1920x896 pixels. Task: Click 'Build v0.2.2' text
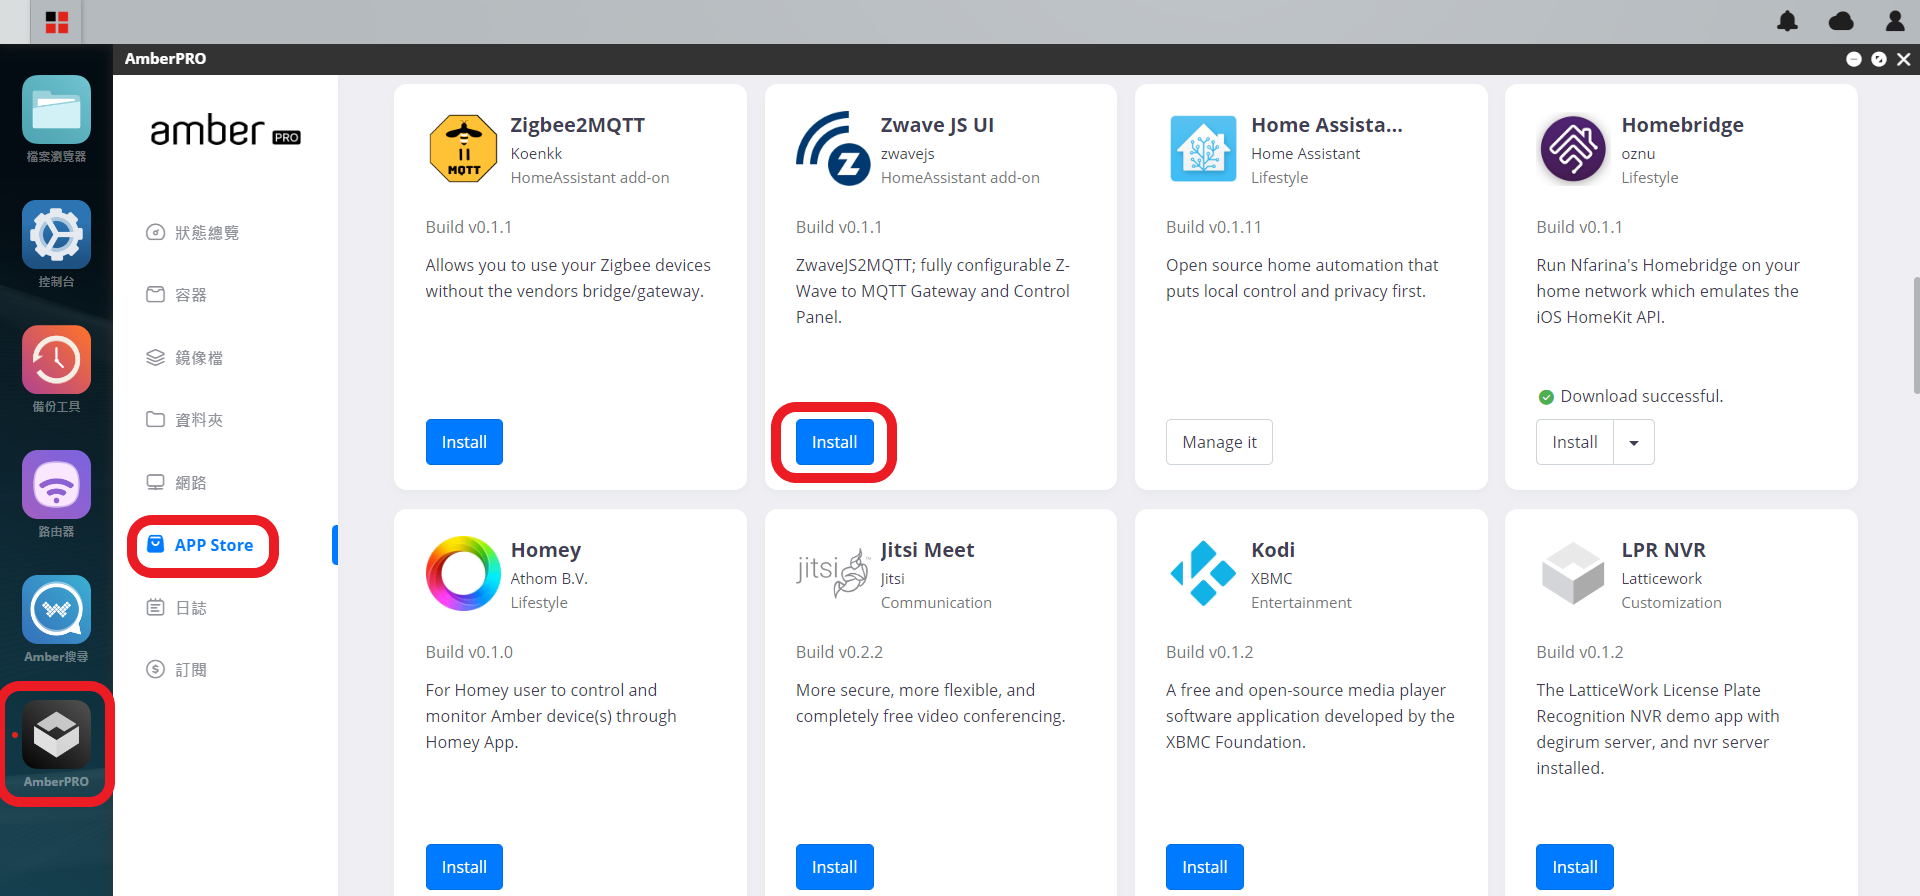839,652
